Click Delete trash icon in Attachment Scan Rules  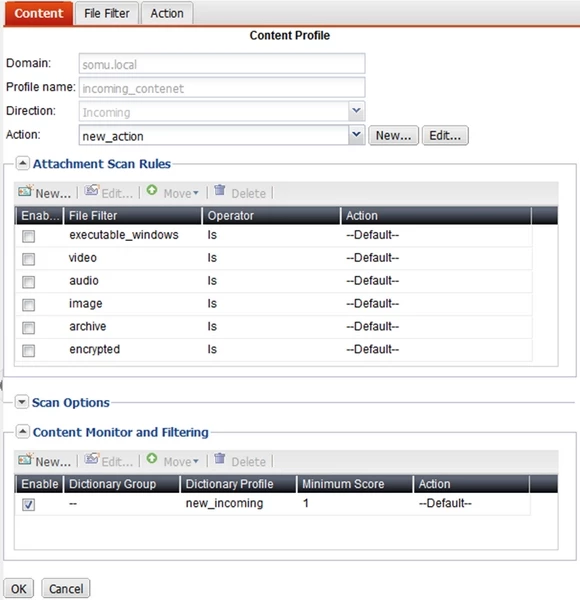(x=220, y=190)
